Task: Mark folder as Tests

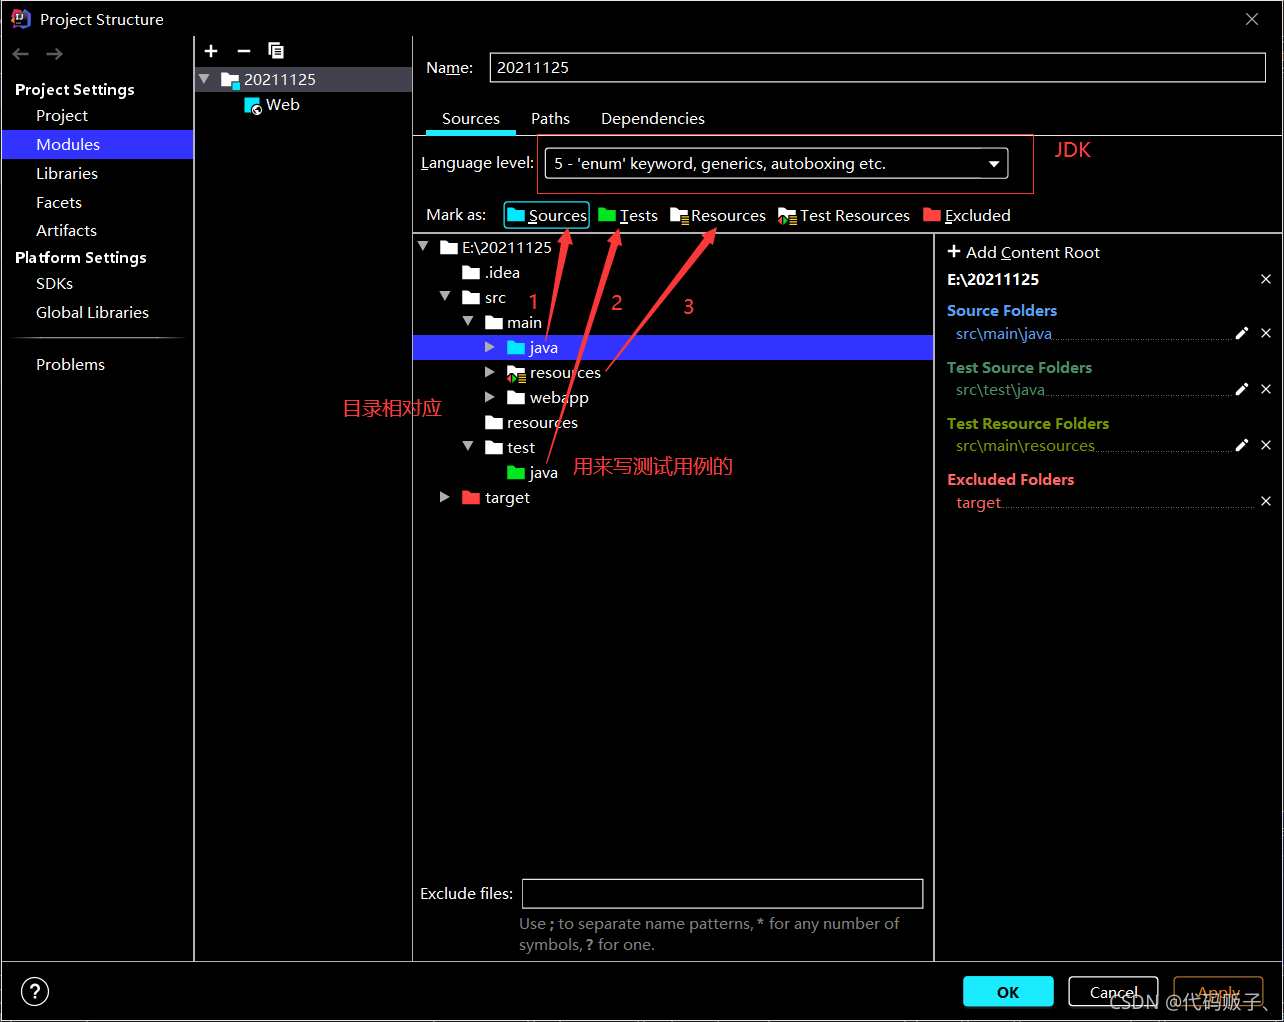Action: [x=628, y=215]
